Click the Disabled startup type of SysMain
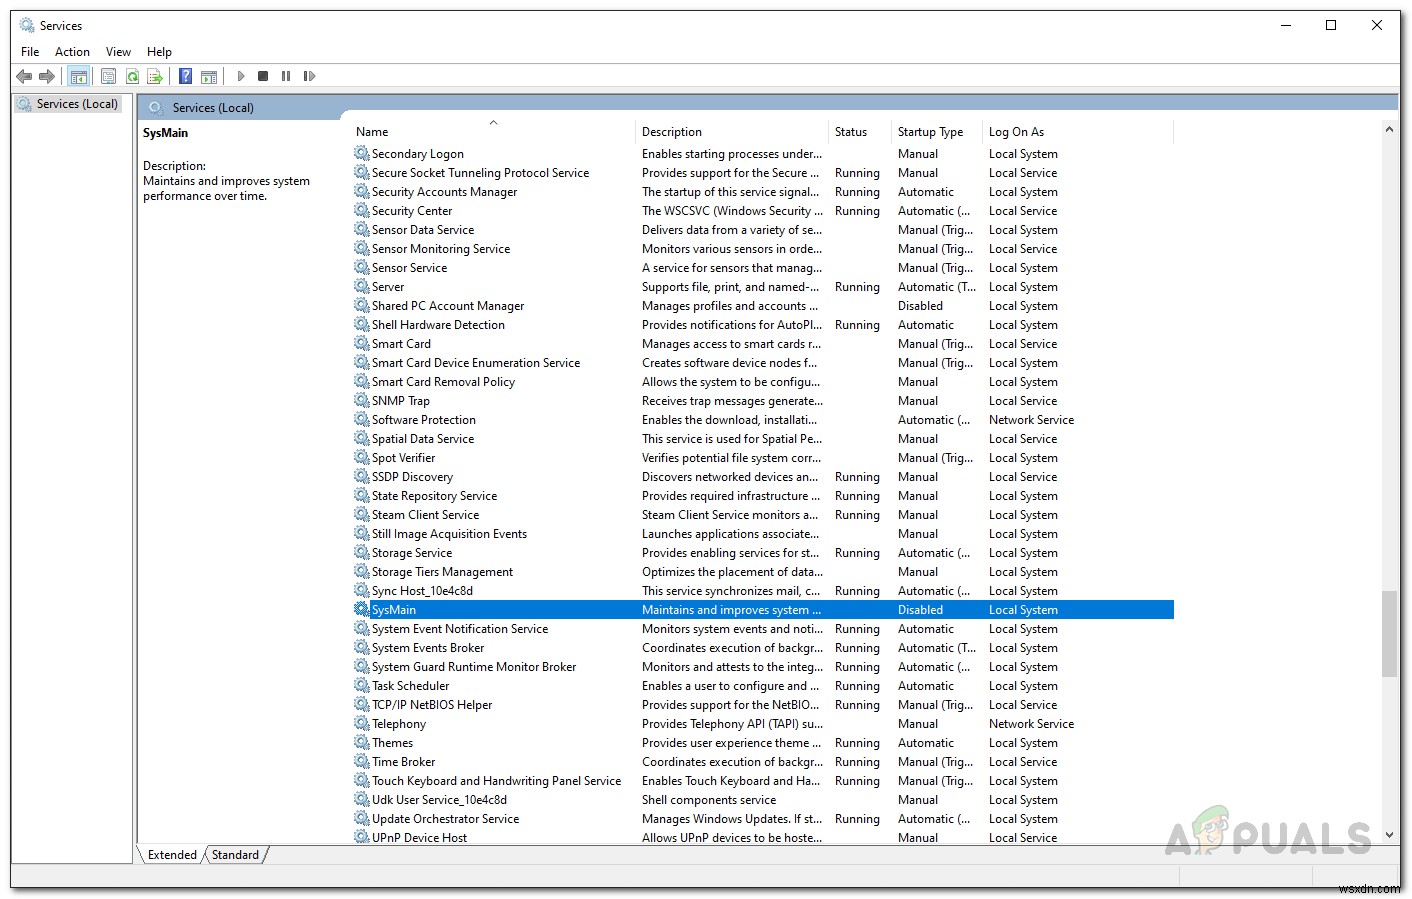 [x=920, y=609]
